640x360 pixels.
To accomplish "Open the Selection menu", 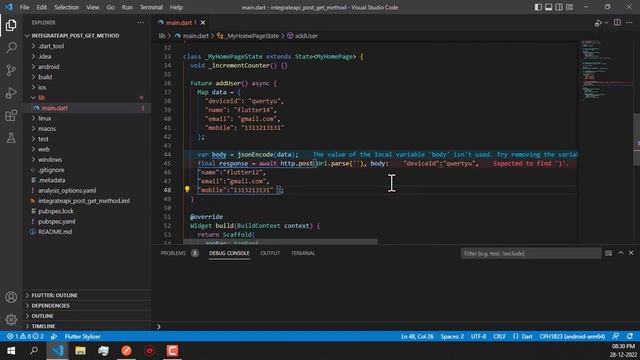I will [67, 7].
